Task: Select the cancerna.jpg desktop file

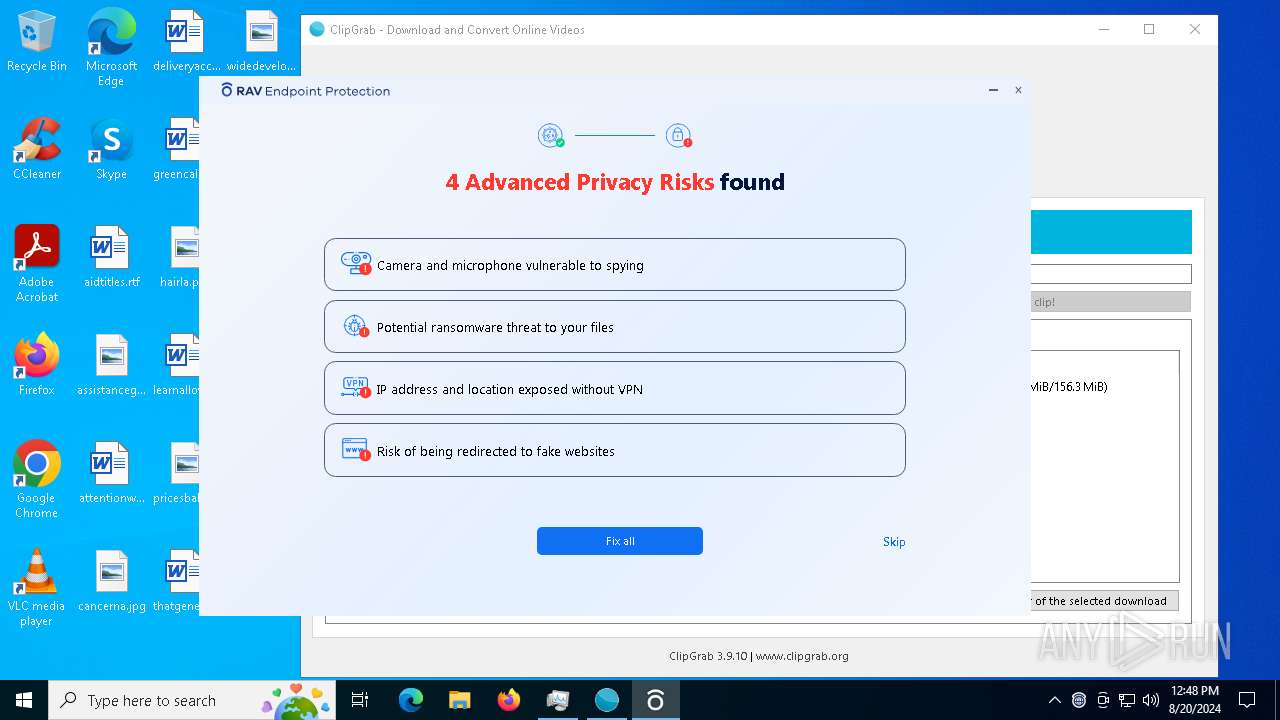Action: click(111, 581)
